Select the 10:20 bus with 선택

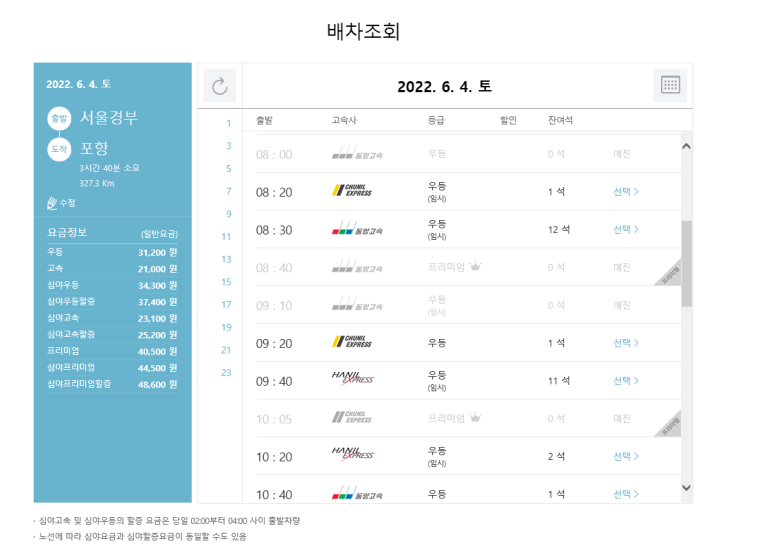tap(626, 456)
